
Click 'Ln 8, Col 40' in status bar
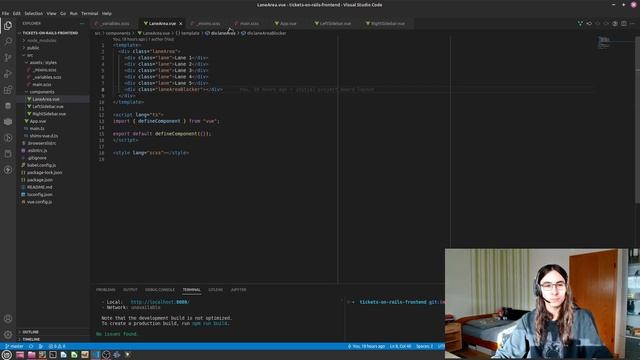400,346
